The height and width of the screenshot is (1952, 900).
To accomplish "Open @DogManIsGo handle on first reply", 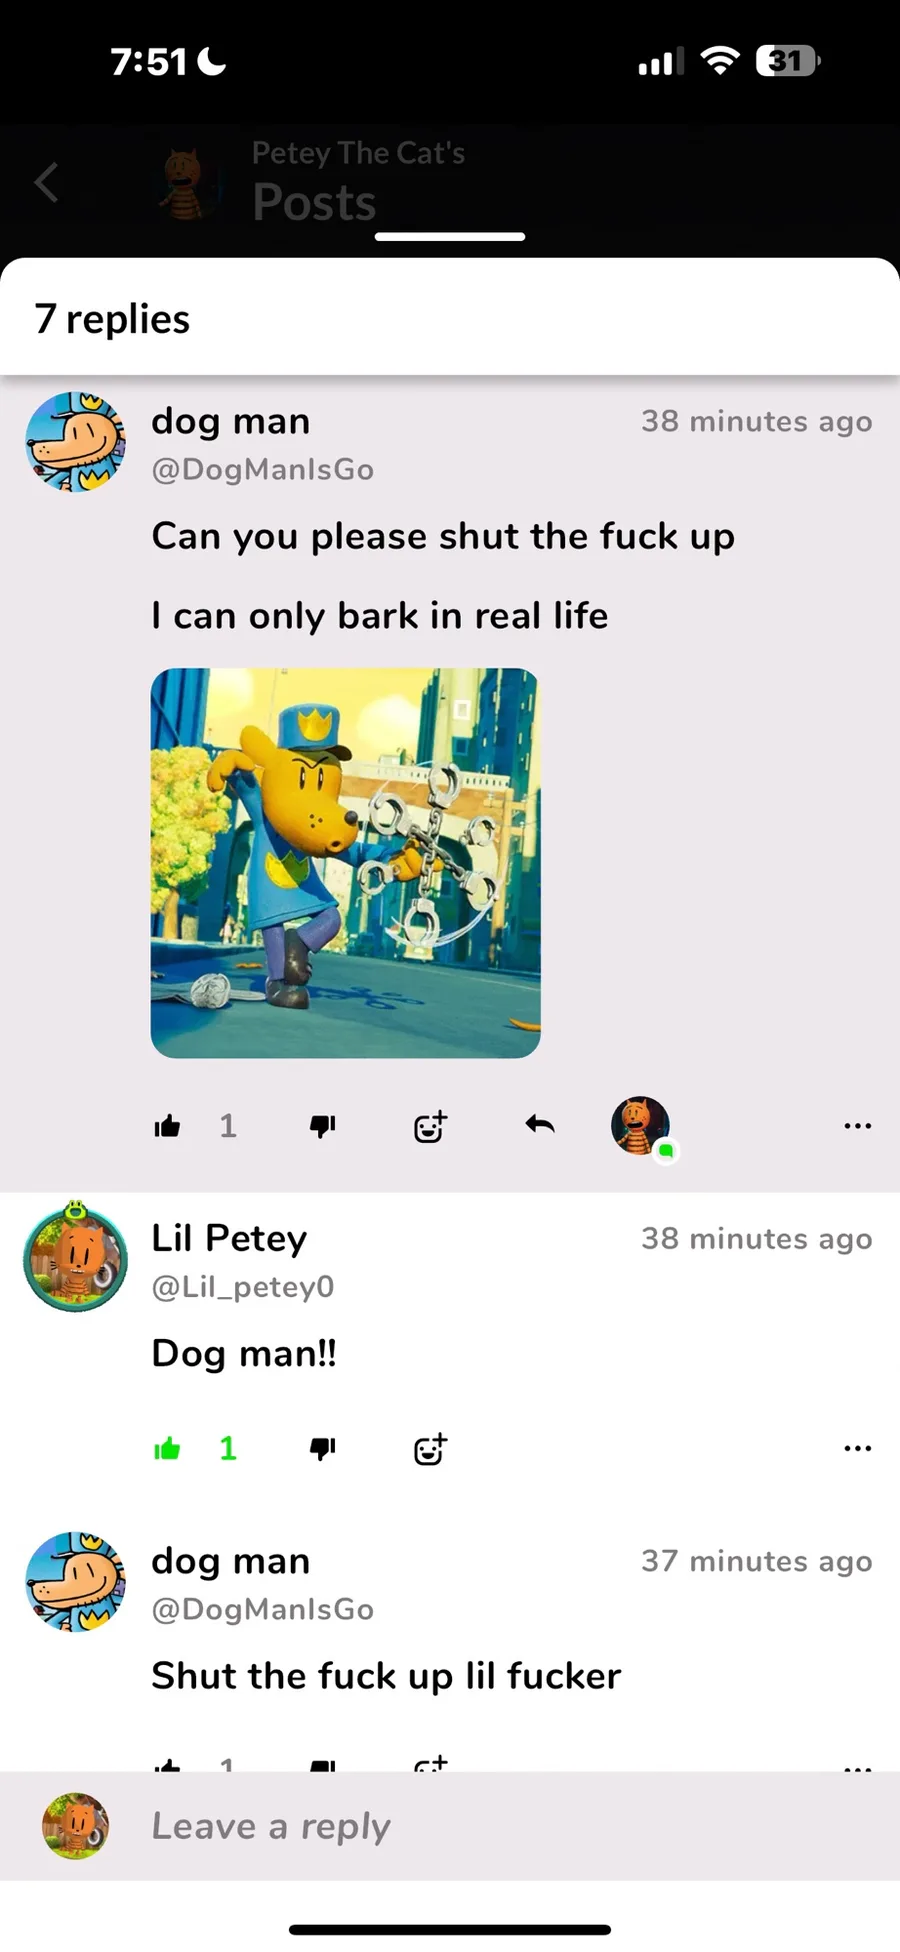I will pyautogui.click(x=263, y=469).
